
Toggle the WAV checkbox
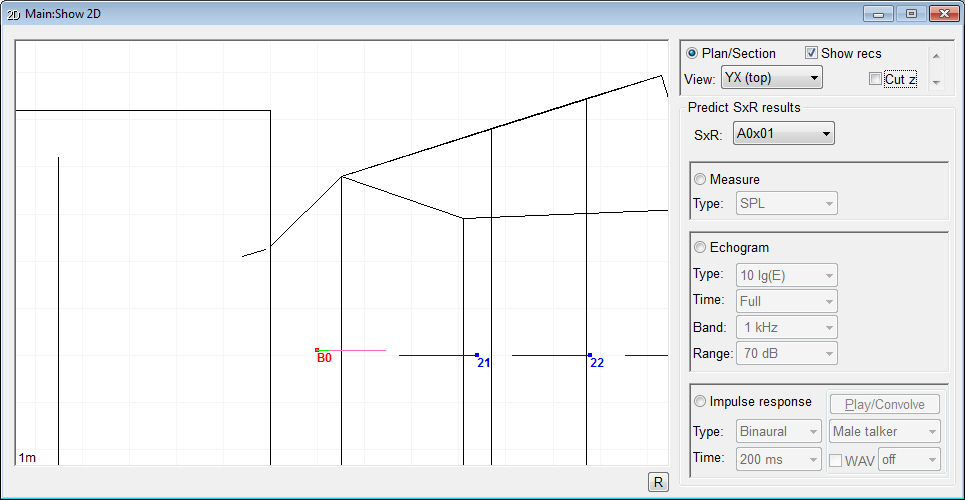[836, 460]
